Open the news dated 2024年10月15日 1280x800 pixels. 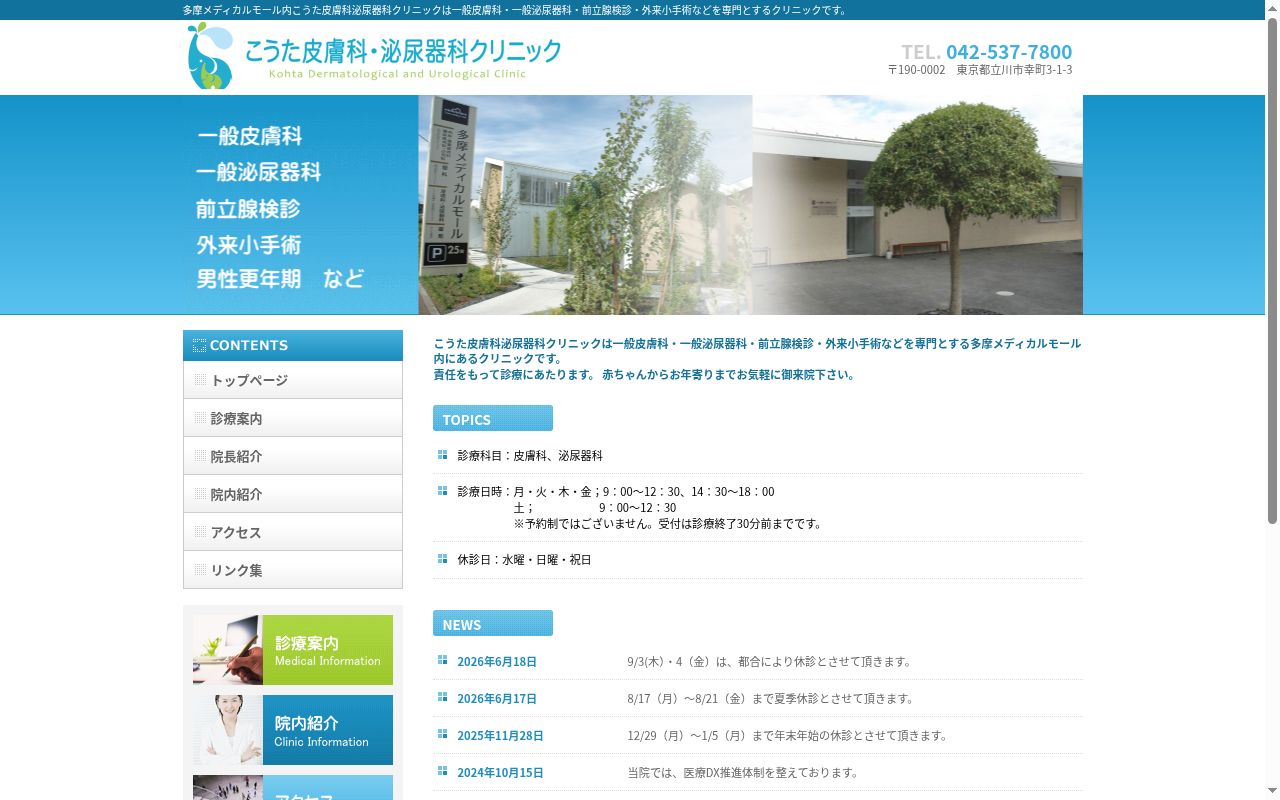[500, 773]
